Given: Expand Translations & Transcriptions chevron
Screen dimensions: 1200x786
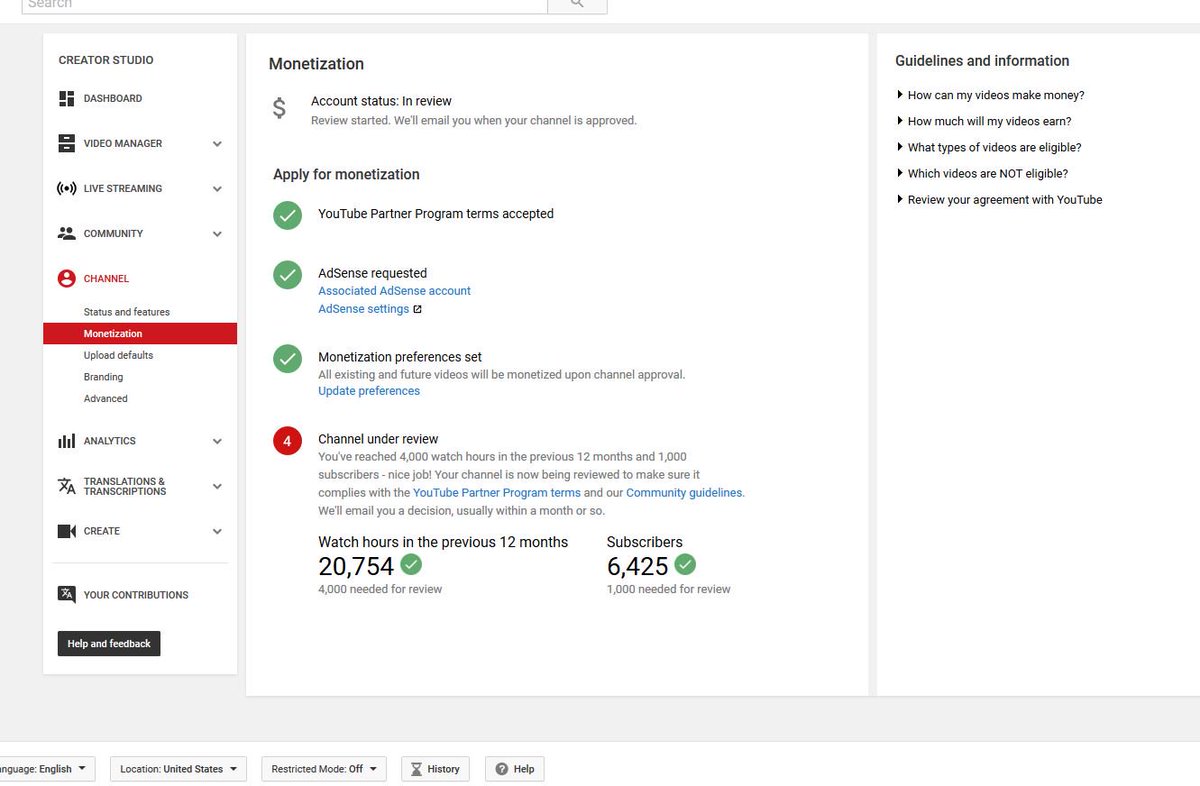Looking at the screenshot, I should point(217,487).
